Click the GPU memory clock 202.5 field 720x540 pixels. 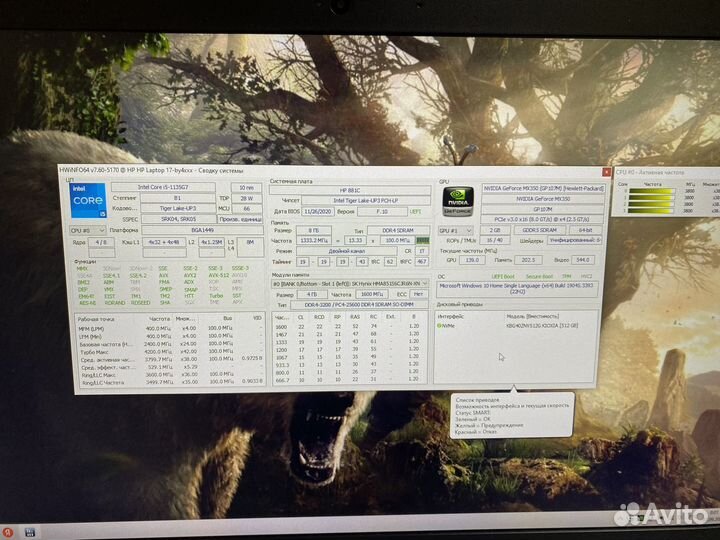pyautogui.click(x=528, y=260)
